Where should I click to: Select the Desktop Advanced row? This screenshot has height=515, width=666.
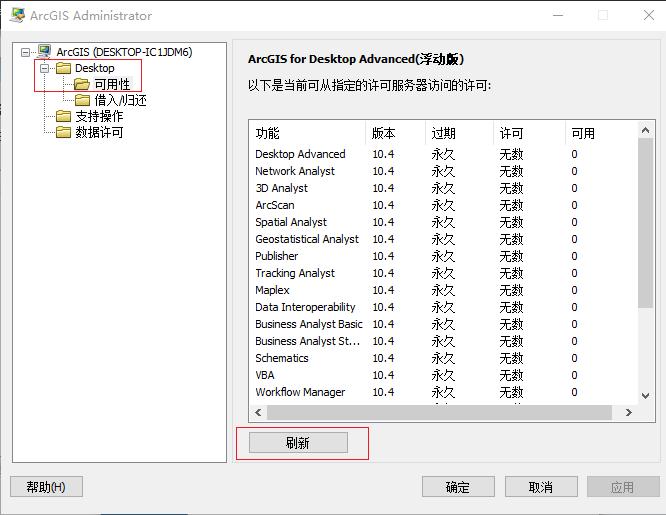pos(443,154)
